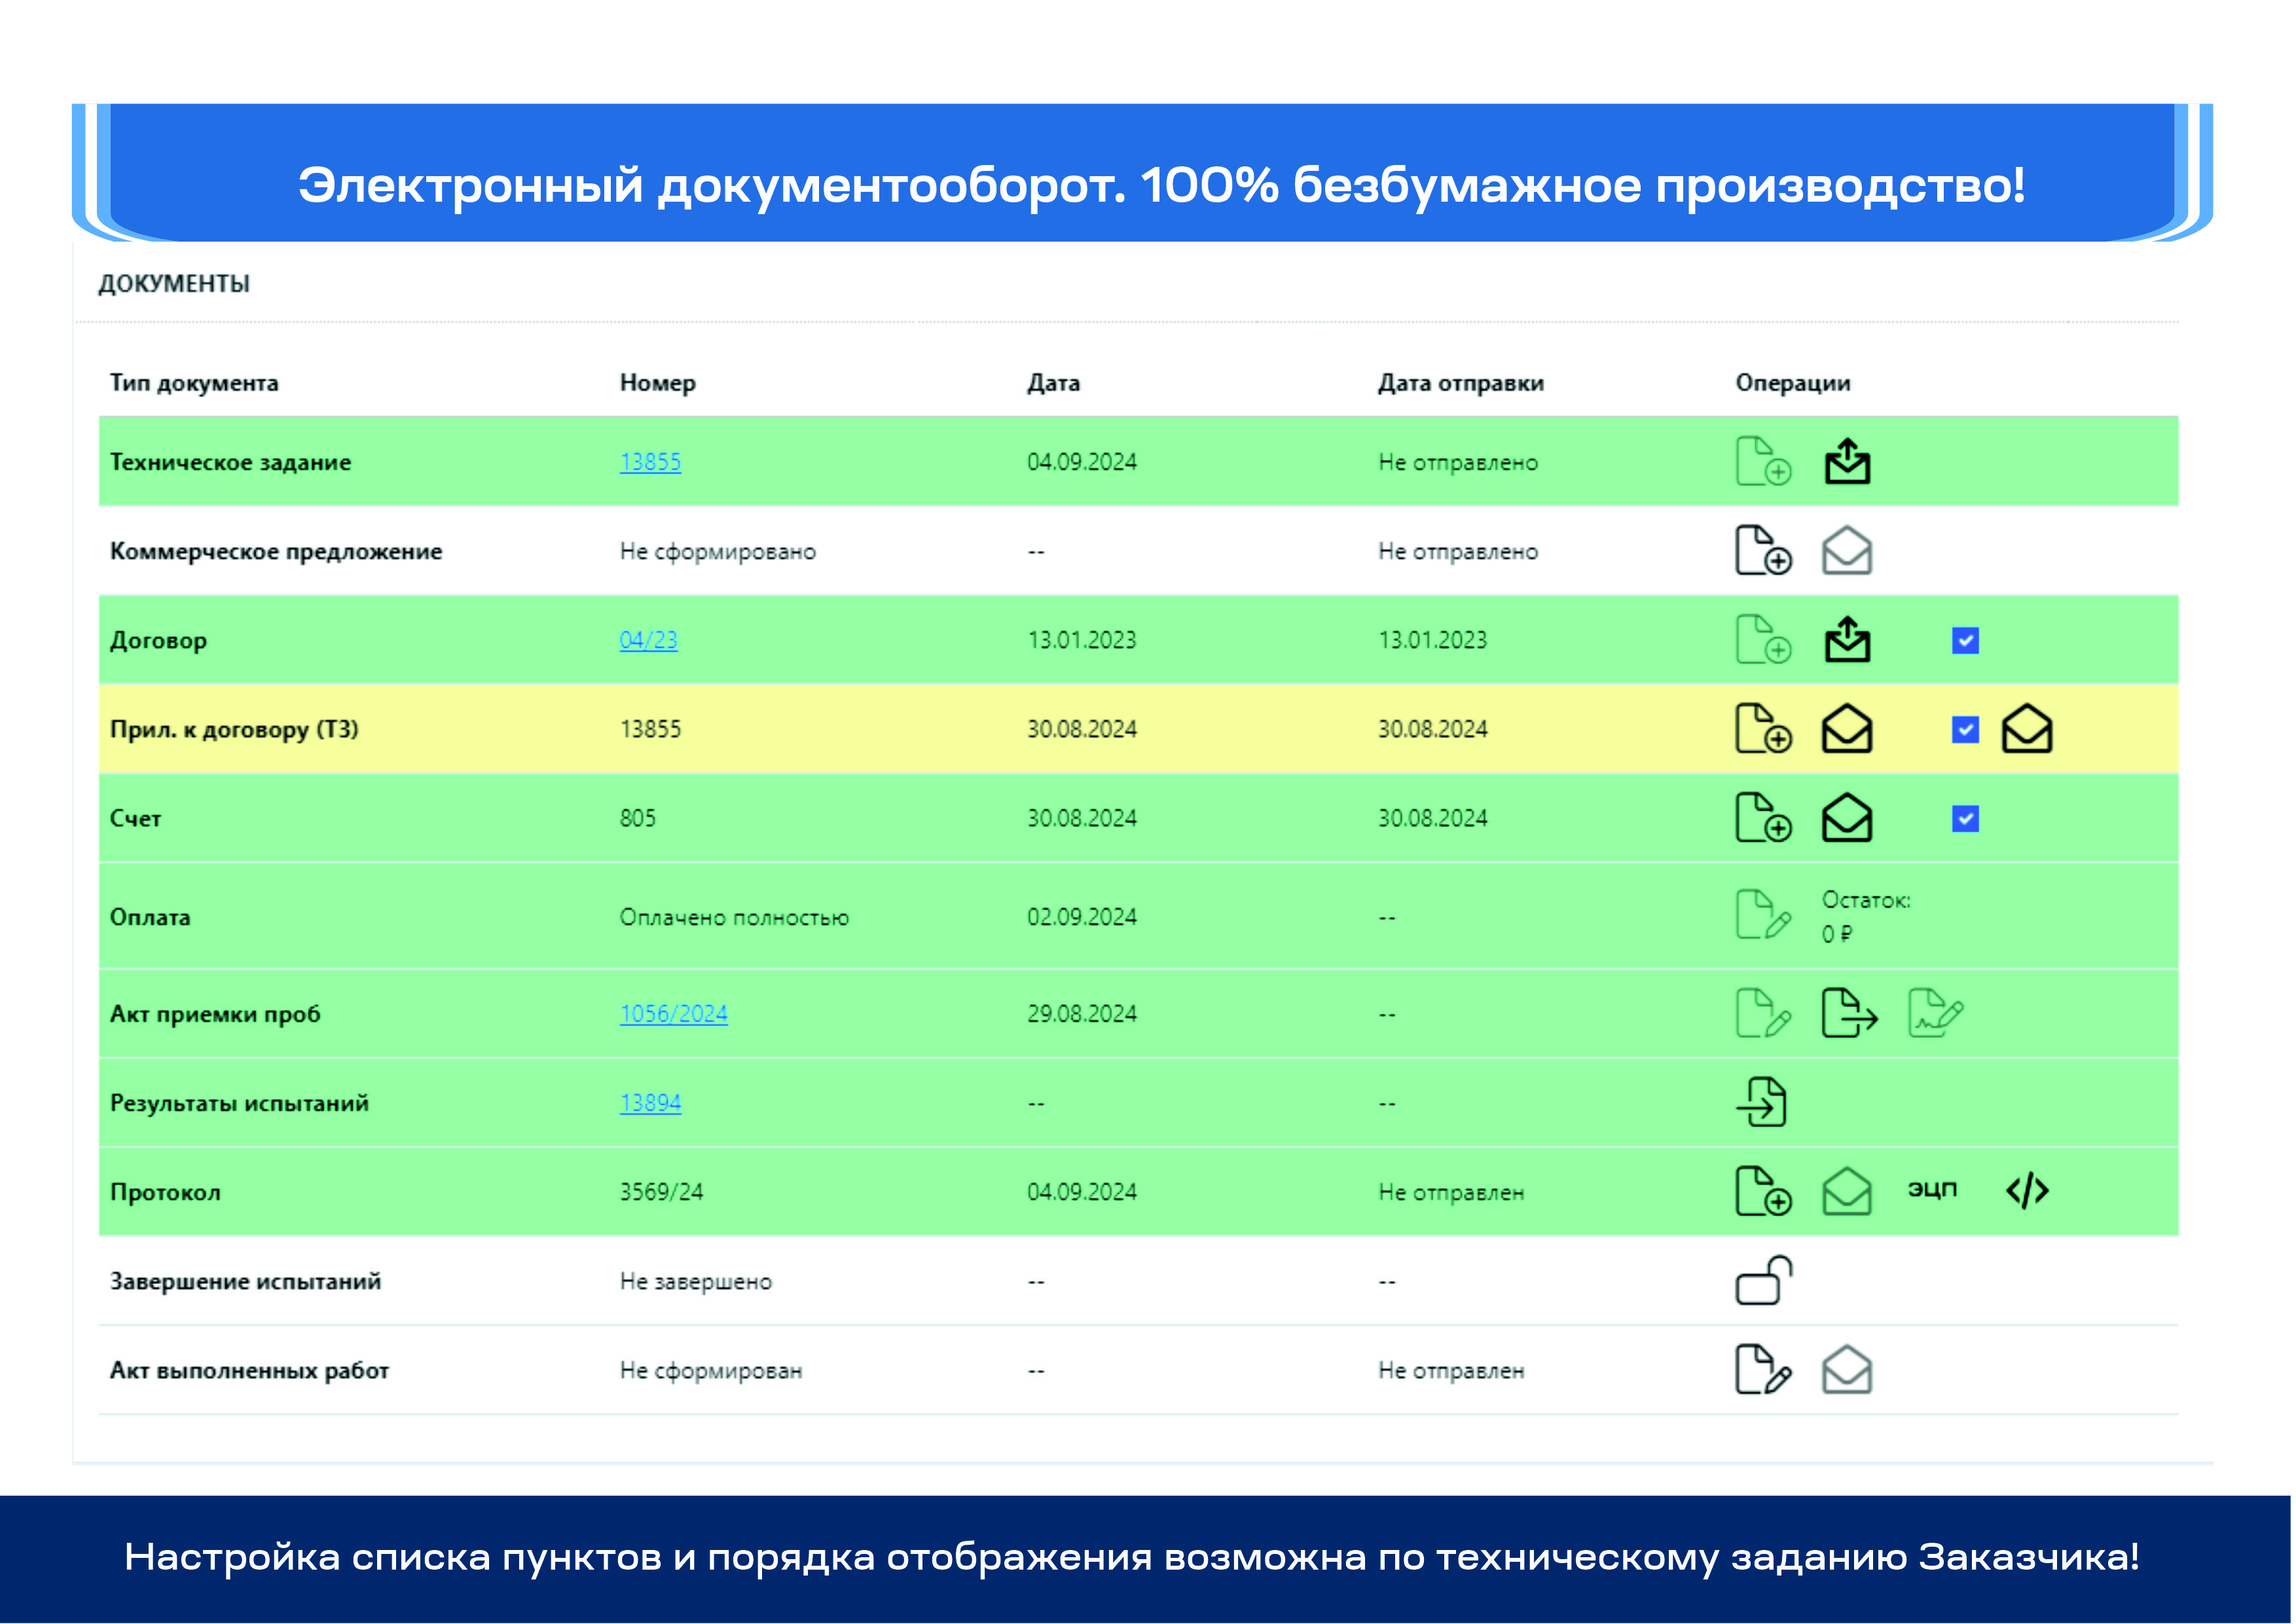The width and height of the screenshot is (2296, 1624).
Task: Edit Акт выполненных работ document icon
Action: point(1762,1370)
